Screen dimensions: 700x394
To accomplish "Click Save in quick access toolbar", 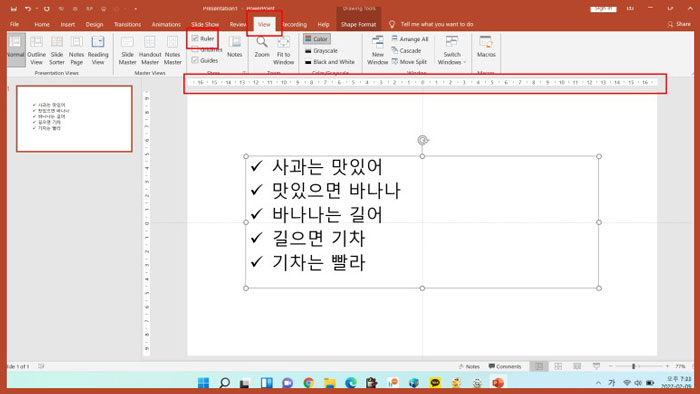I will coord(14,8).
